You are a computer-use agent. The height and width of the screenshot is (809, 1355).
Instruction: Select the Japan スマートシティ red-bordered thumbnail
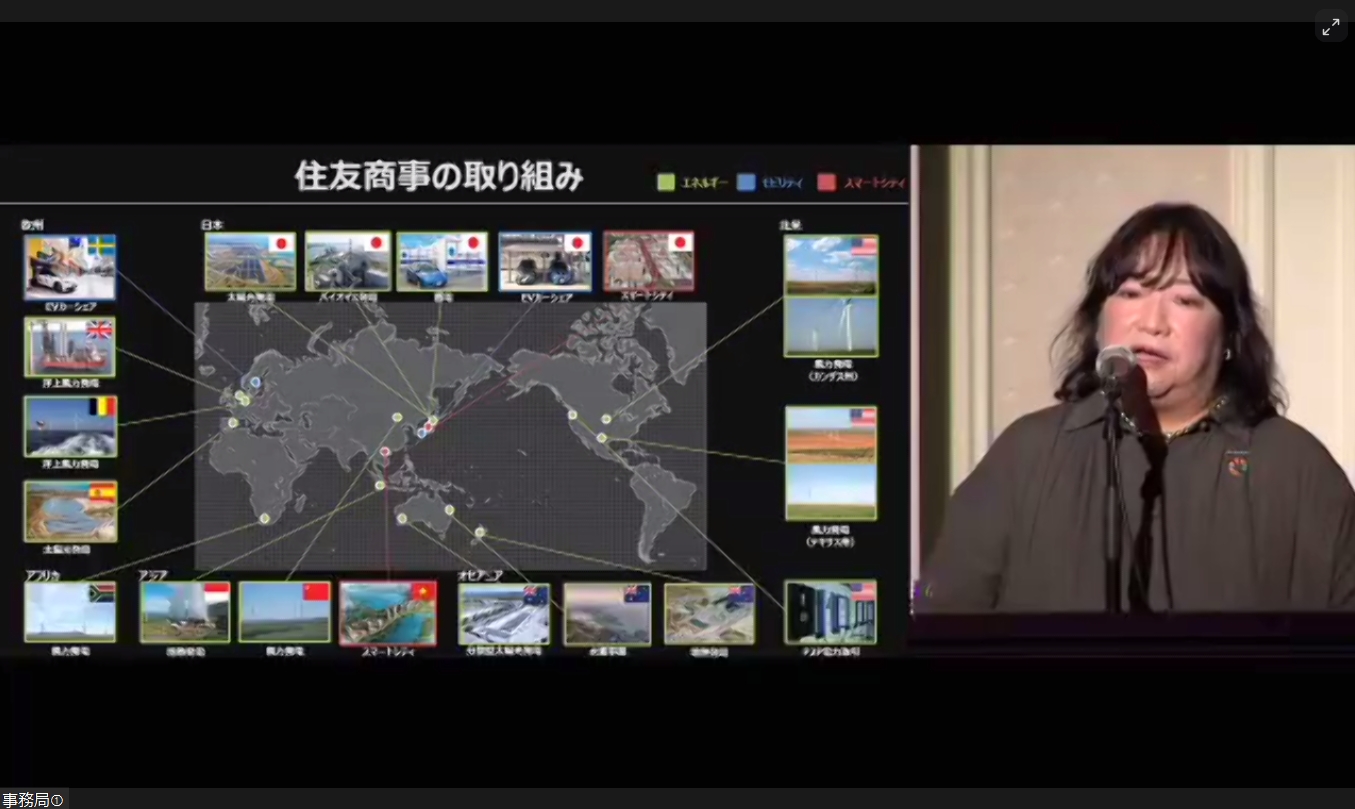tap(648, 262)
